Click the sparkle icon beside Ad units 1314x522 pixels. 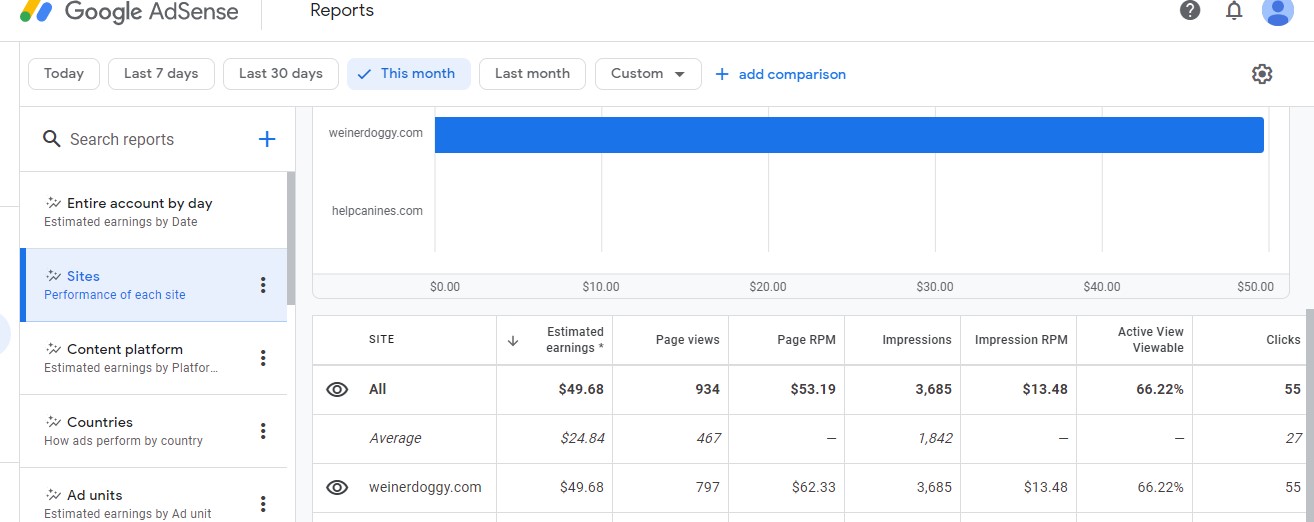coord(53,495)
